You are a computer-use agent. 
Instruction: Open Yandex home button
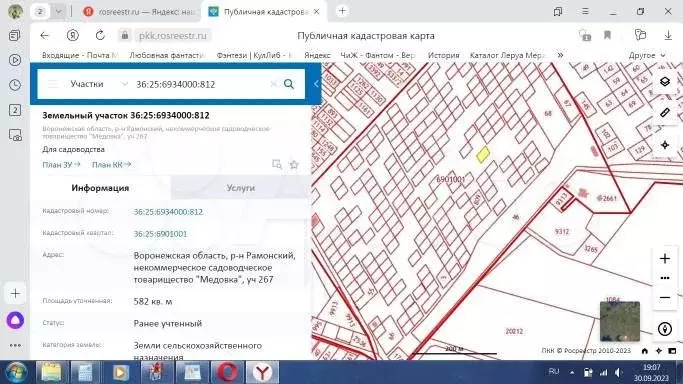pos(73,36)
